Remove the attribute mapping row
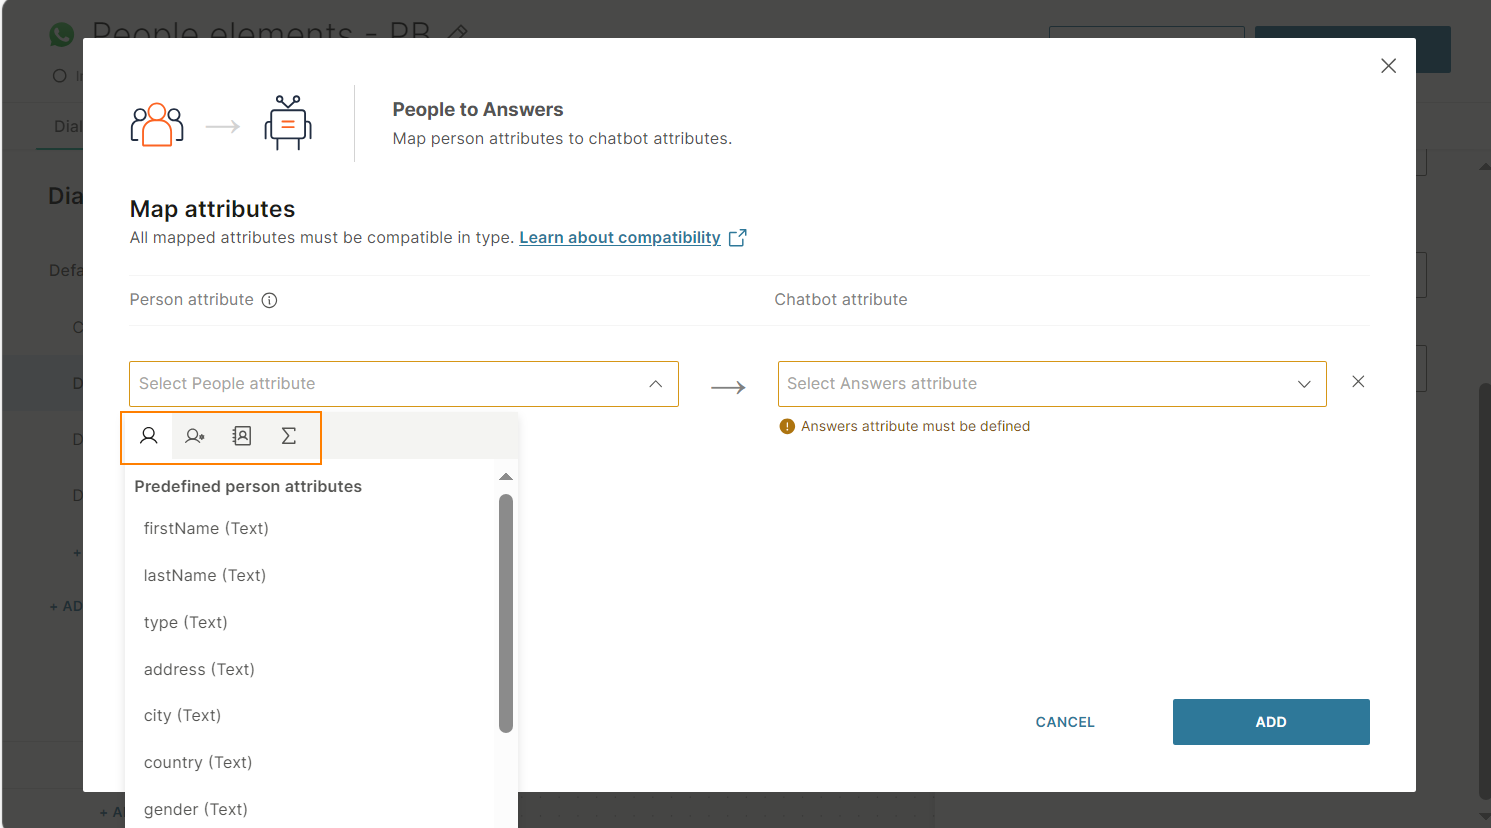This screenshot has height=828, width=1491. click(x=1358, y=382)
